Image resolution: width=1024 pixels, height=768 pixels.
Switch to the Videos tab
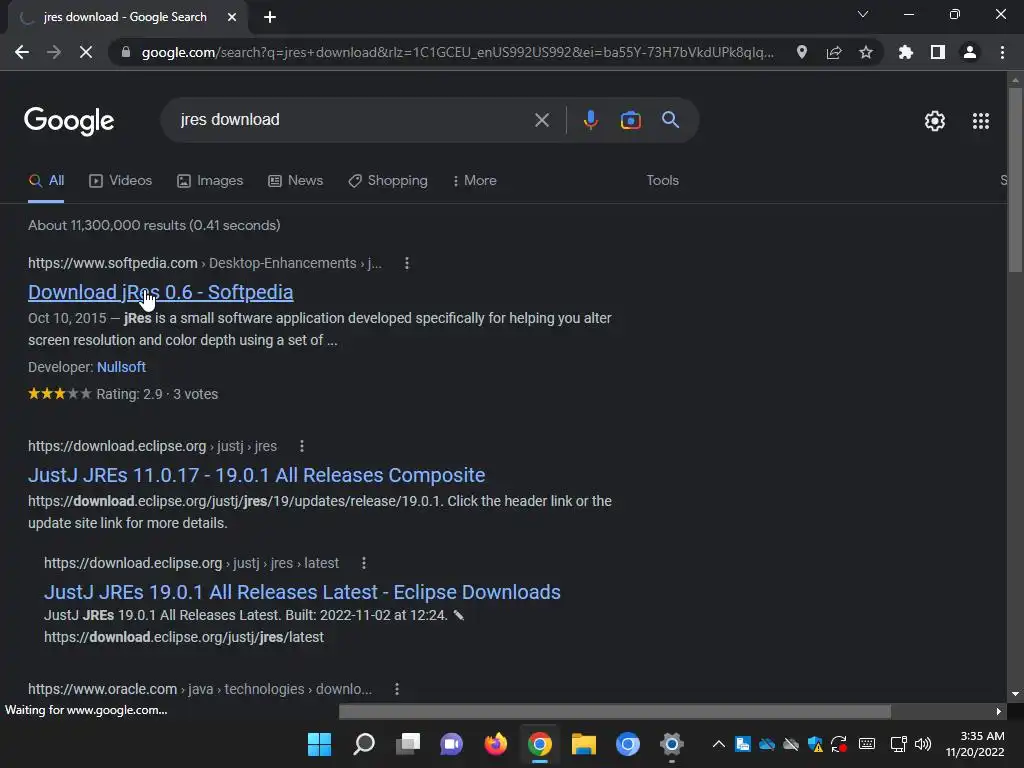point(120,180)
